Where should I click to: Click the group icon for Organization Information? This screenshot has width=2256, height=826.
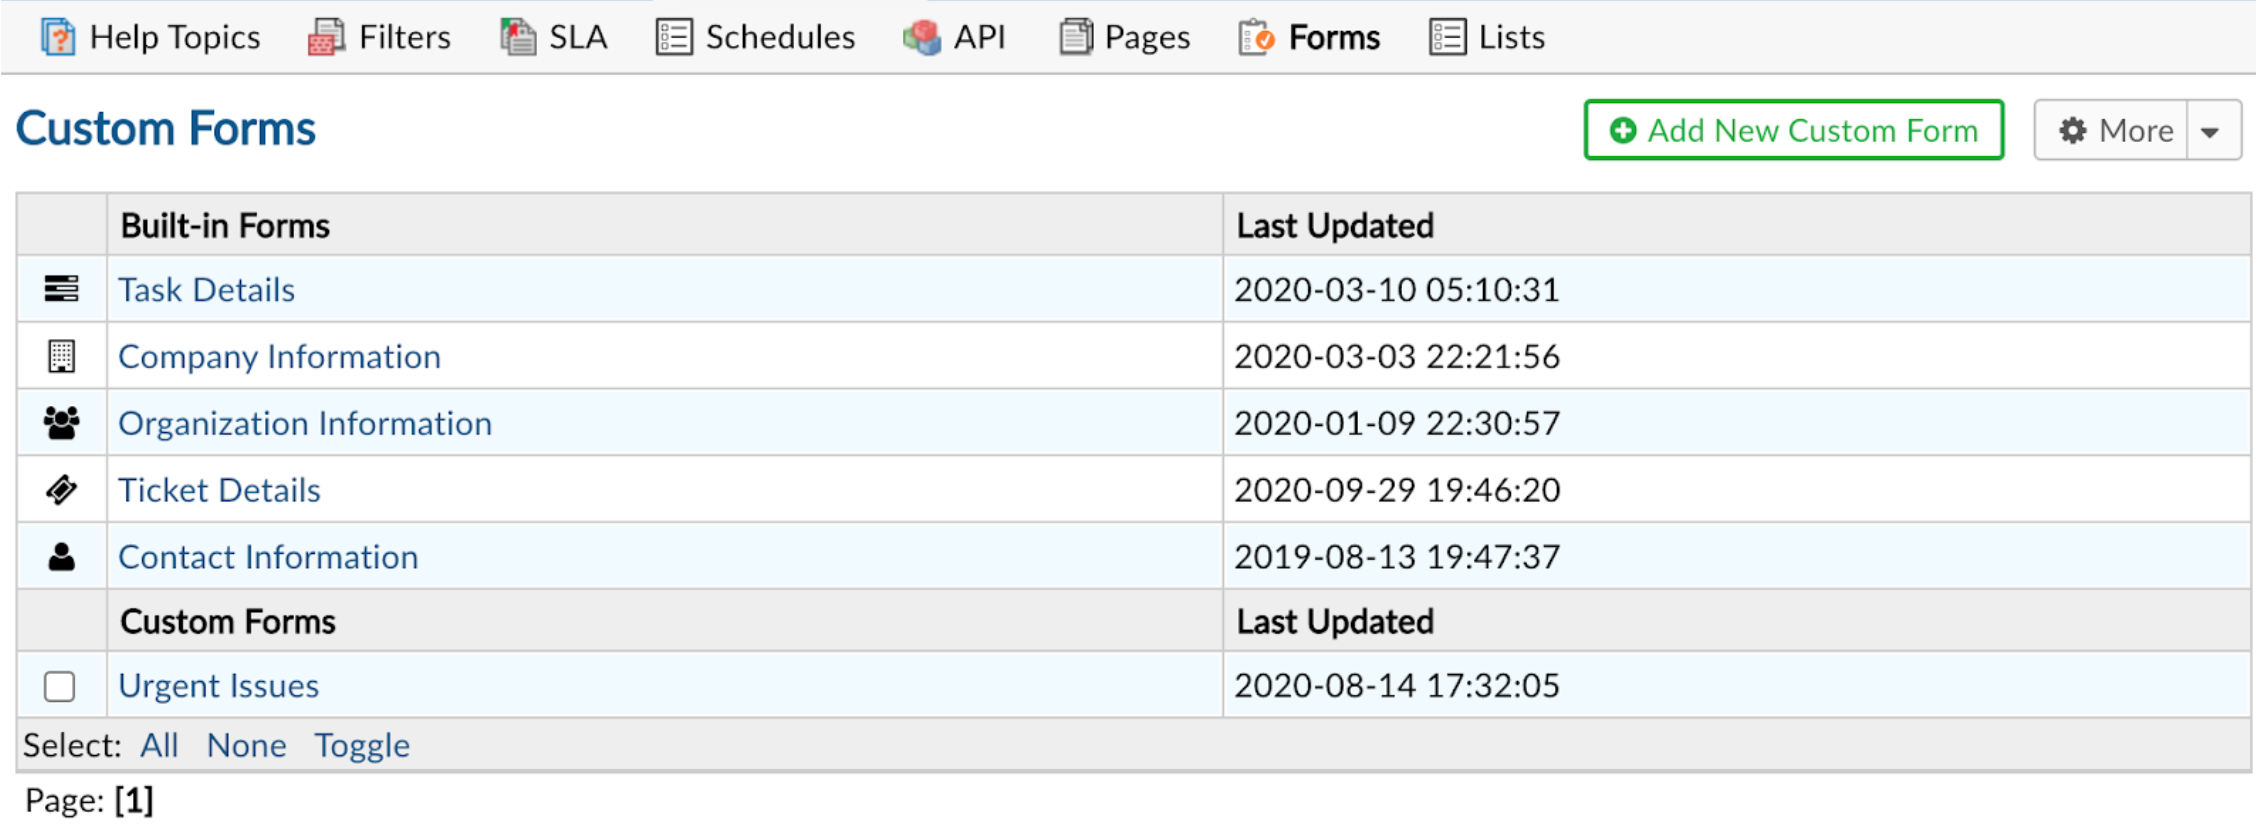pyautogui.click(x=61, y=423)
